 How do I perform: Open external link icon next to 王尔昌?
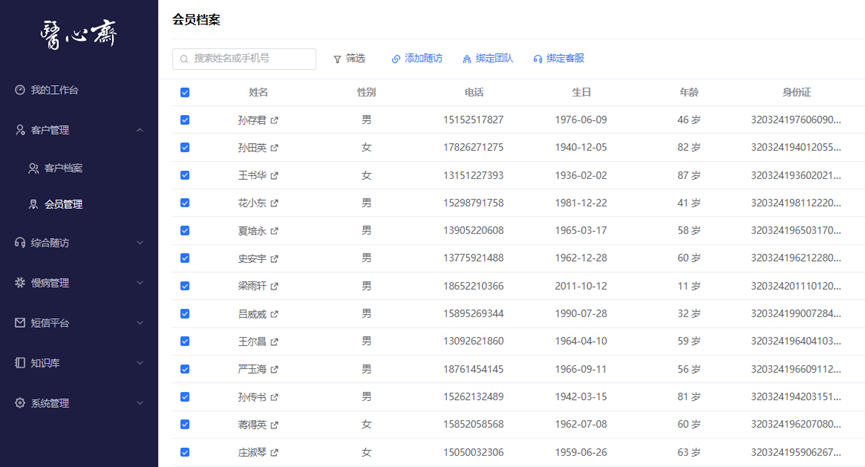(x=274, y=342)
